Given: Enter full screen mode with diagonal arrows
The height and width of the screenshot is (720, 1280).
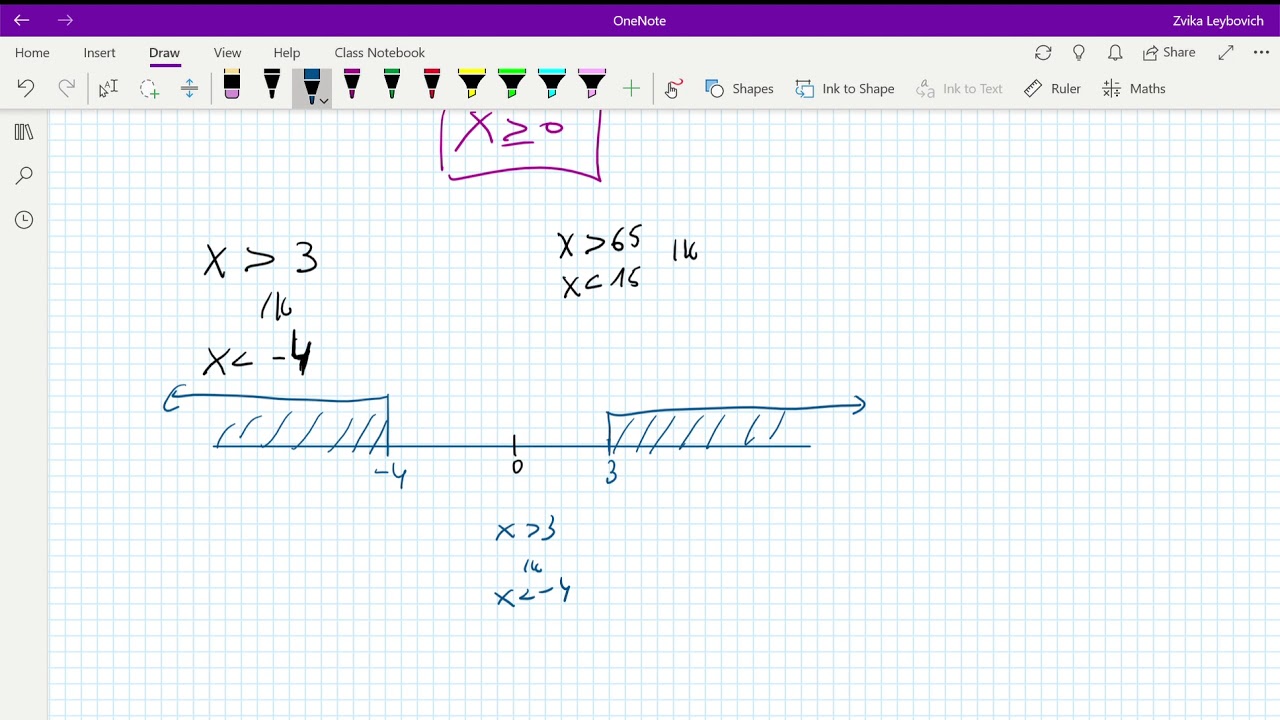Looking at the screenshot, I should tap(1226, 52).
